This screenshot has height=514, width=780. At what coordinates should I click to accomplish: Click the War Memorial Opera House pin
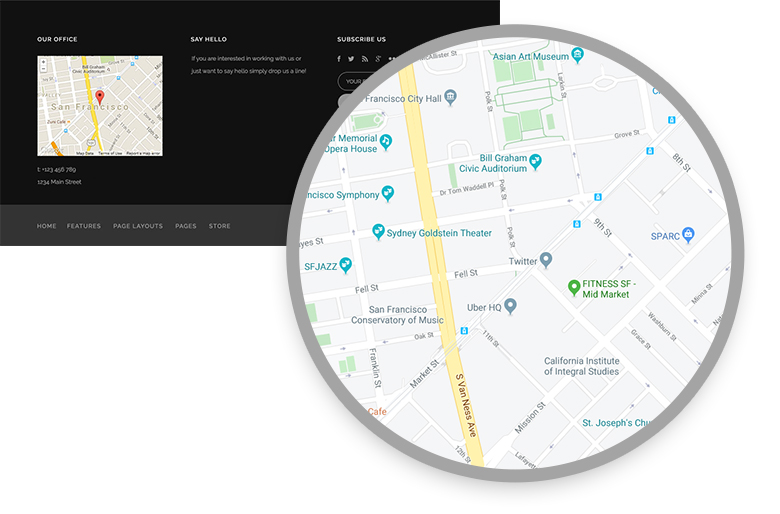pyautogui.click(x=386, y=142)
